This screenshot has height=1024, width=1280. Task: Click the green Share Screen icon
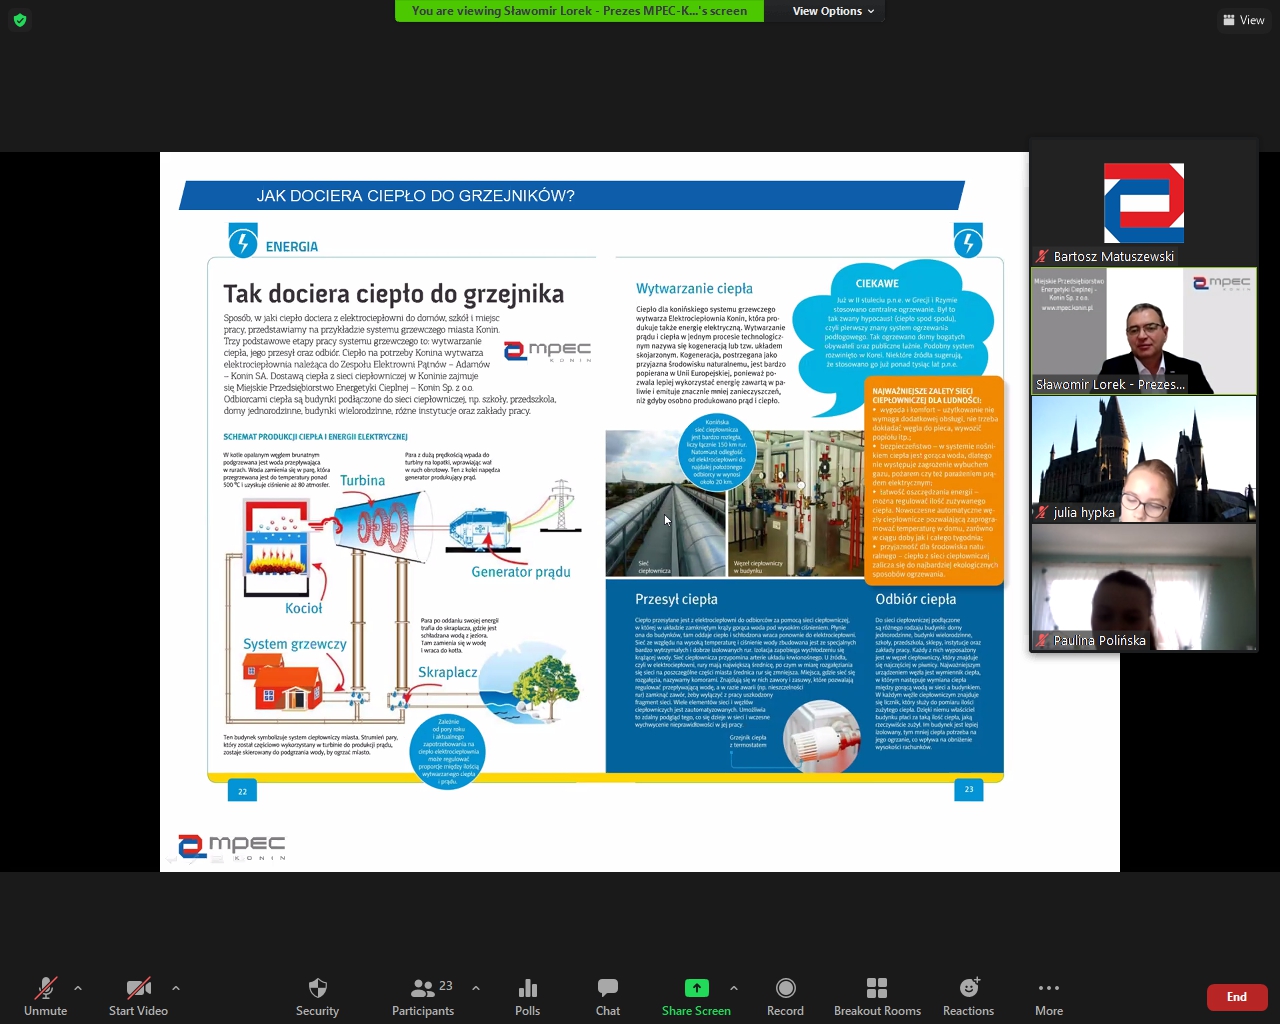(x=696, y=988)
